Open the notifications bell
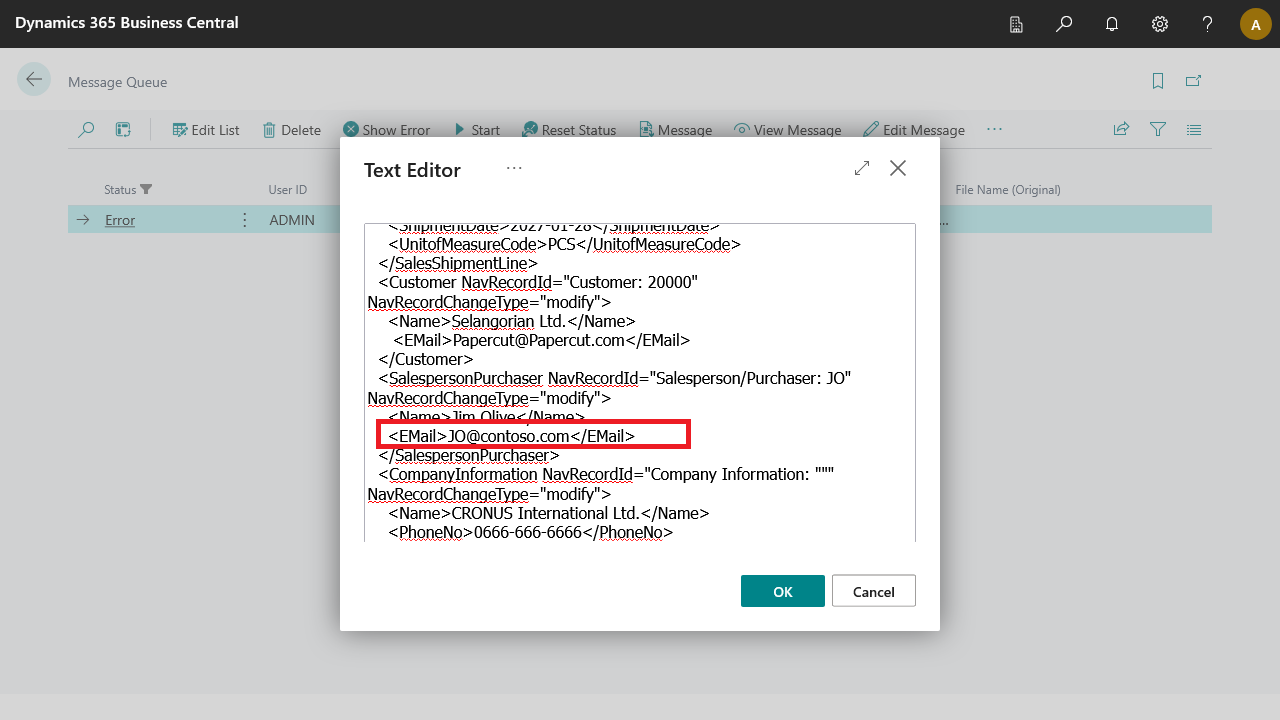 [x=1112, y=24]
